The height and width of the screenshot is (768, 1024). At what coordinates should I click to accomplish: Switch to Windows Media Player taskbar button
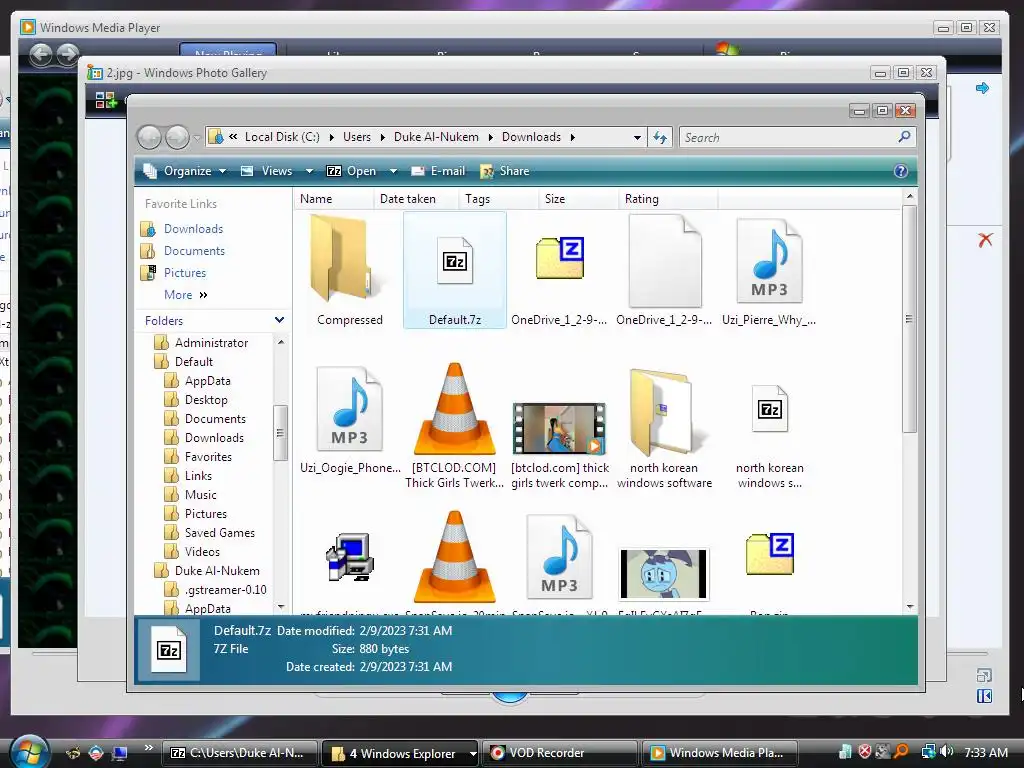click(722, 753)
